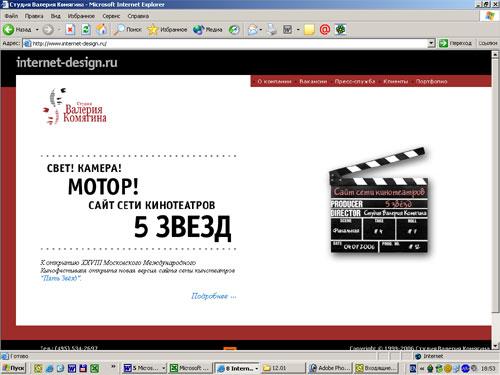This screenshot has width=500, height=375.
Task: Switch to 5 Micros... Word taskbar group
Action: coord(144,368)
